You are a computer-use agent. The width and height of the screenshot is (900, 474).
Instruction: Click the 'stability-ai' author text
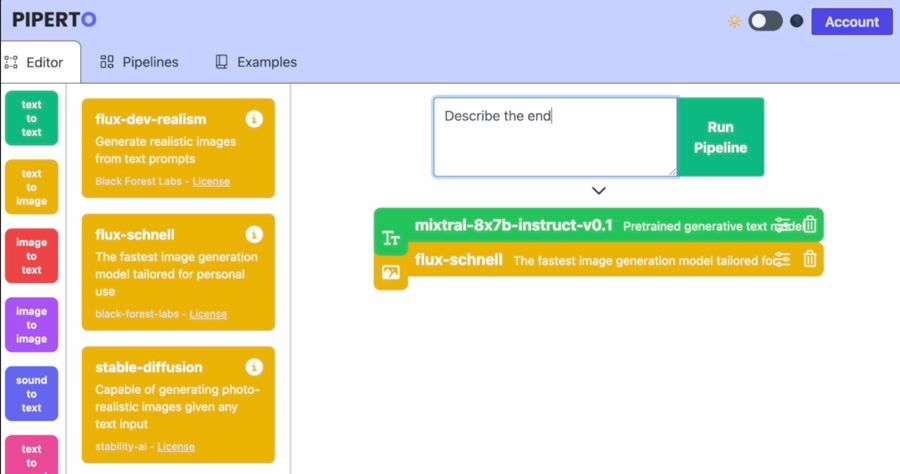121,446
